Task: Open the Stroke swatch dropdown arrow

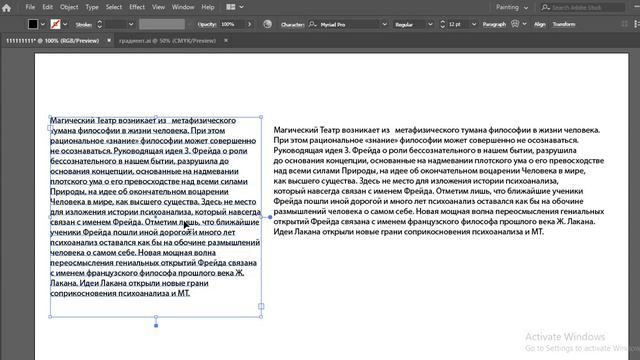Action: click(65, 24)
